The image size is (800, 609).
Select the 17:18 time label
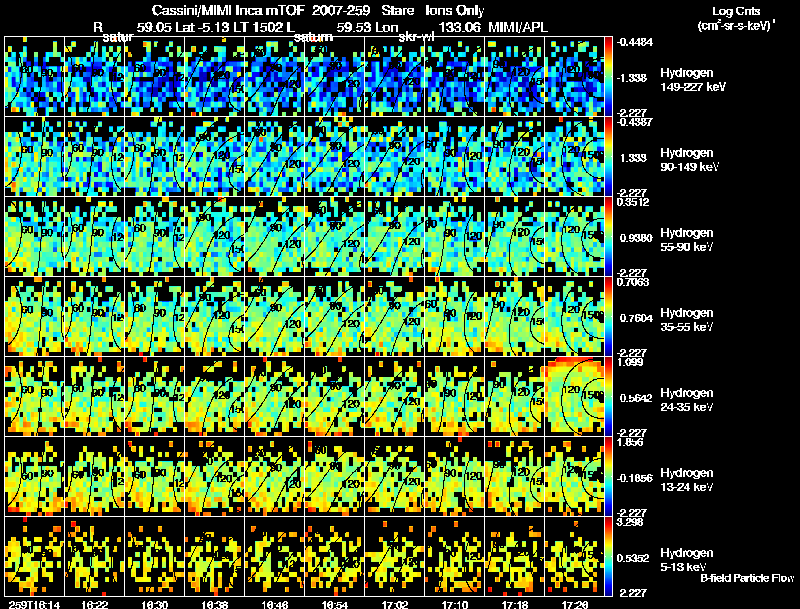point(515,604)
